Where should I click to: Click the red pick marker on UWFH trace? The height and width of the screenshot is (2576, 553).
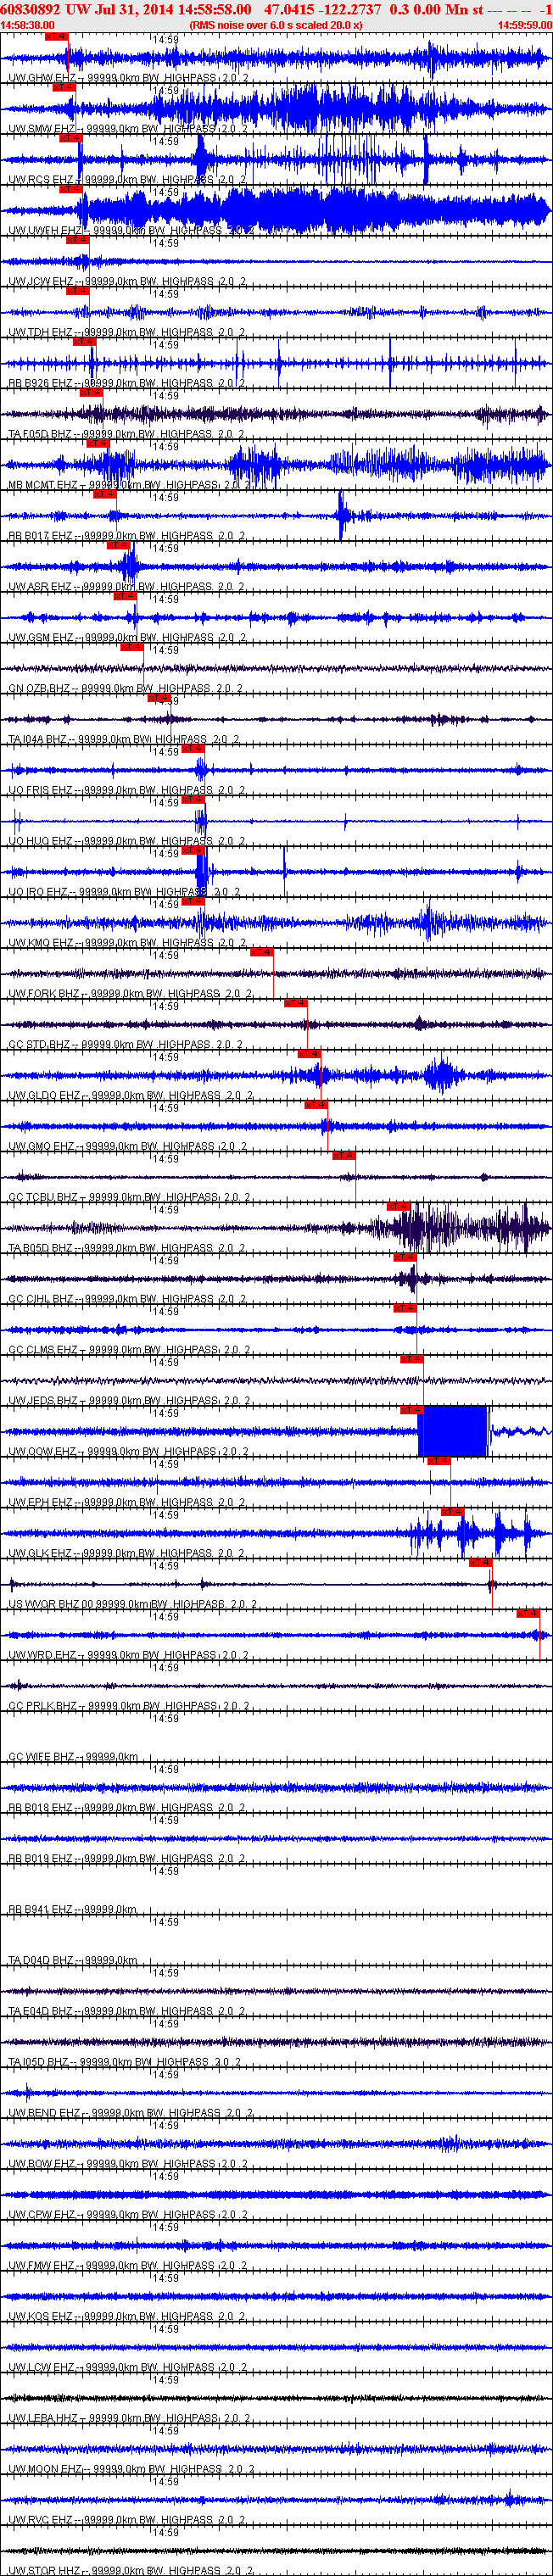(x=71, y=189)
